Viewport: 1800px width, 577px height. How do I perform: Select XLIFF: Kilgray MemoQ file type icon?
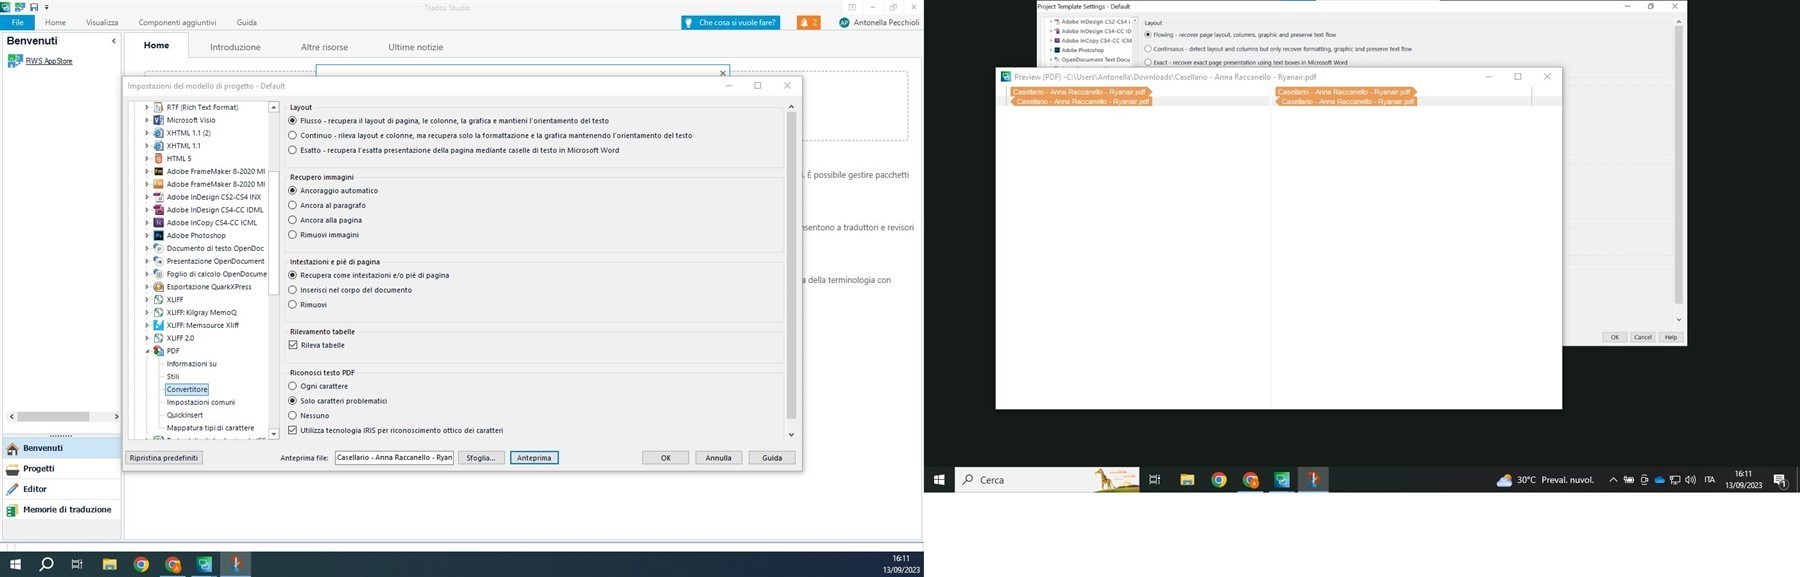(158, 312)
